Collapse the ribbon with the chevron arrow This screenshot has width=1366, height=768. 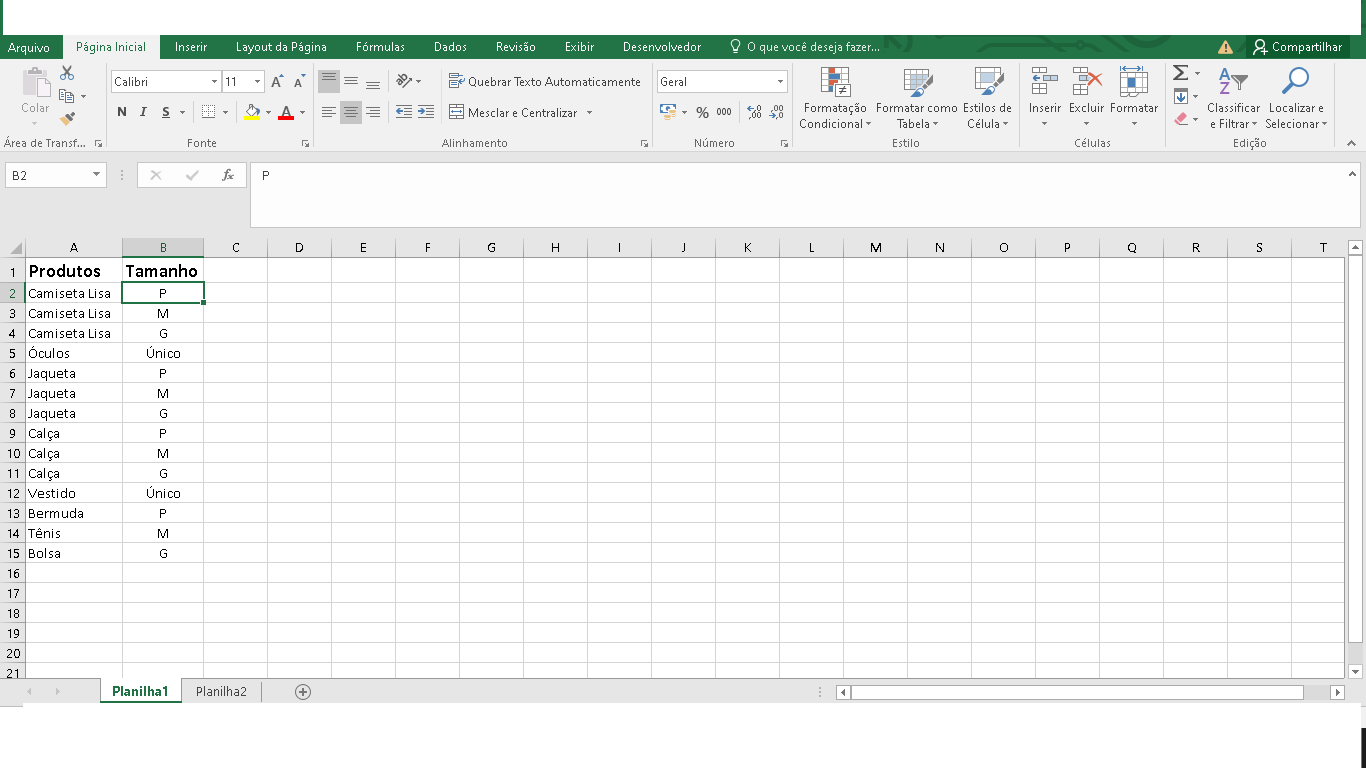click(x=1352, y=144)
